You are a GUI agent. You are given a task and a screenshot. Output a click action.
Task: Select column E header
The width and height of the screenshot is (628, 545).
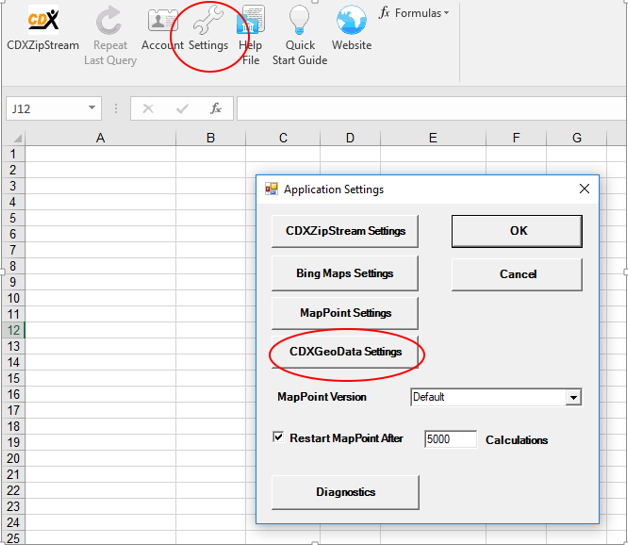433,138
